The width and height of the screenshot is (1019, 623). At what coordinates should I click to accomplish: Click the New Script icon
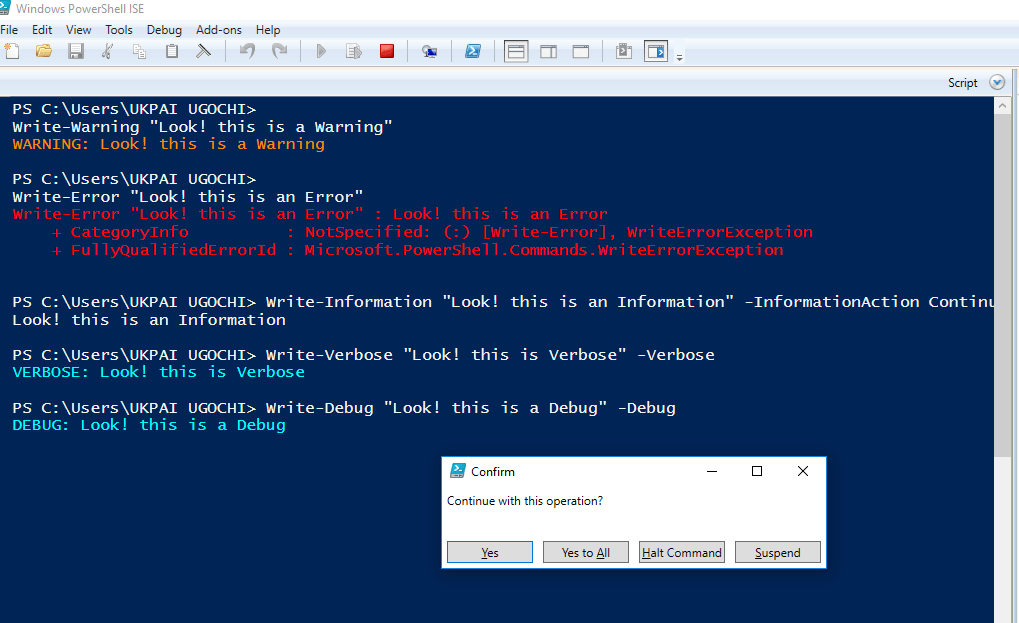click(x=14, y=51)
